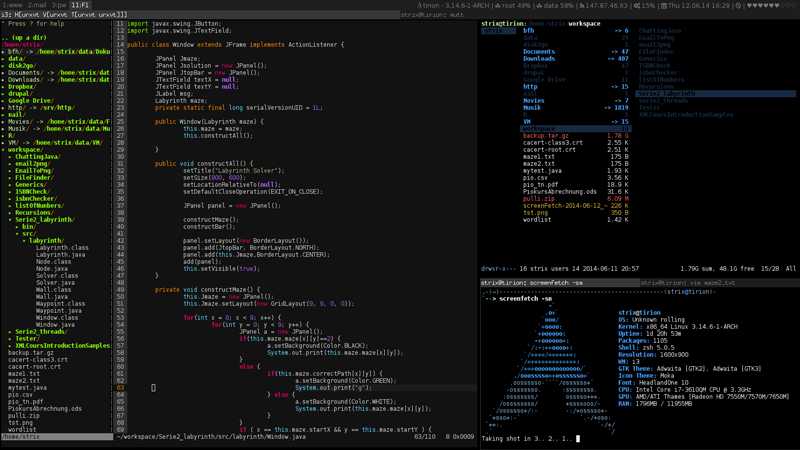Select cacert-root.crt in ranger pane
800x450 pixels.
576,149
